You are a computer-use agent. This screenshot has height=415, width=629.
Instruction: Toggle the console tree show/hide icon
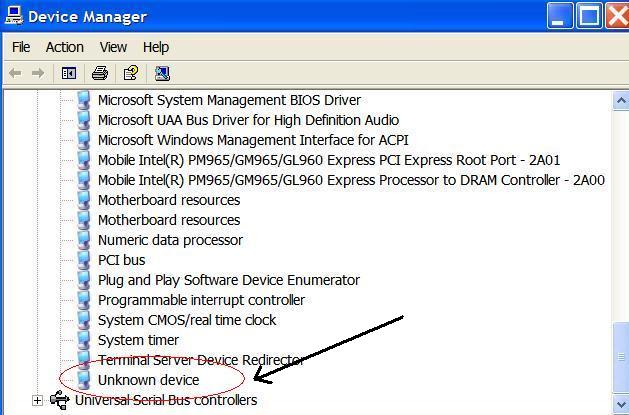coord(69,73)
